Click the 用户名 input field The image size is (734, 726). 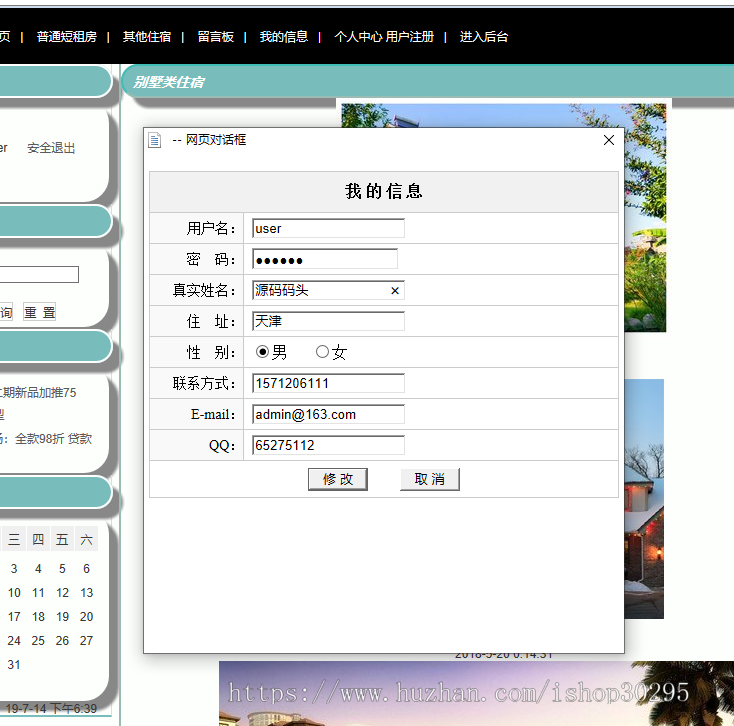328,228
